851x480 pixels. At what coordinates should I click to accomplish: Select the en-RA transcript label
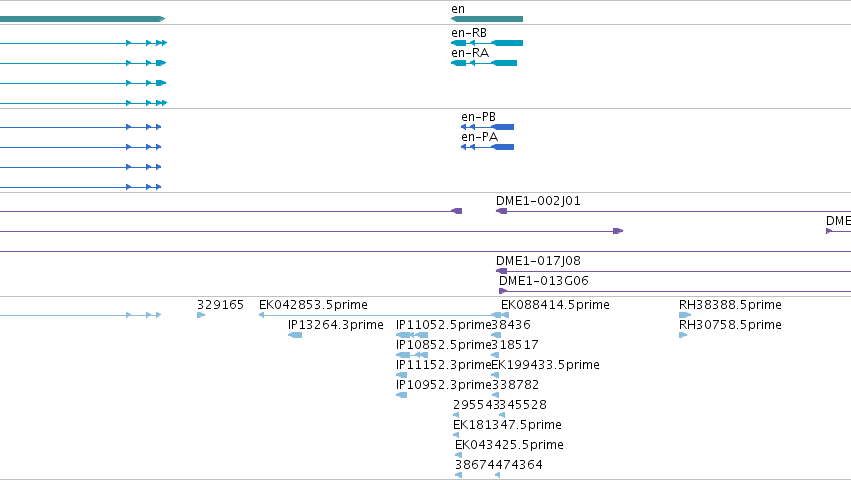[470, 53]
